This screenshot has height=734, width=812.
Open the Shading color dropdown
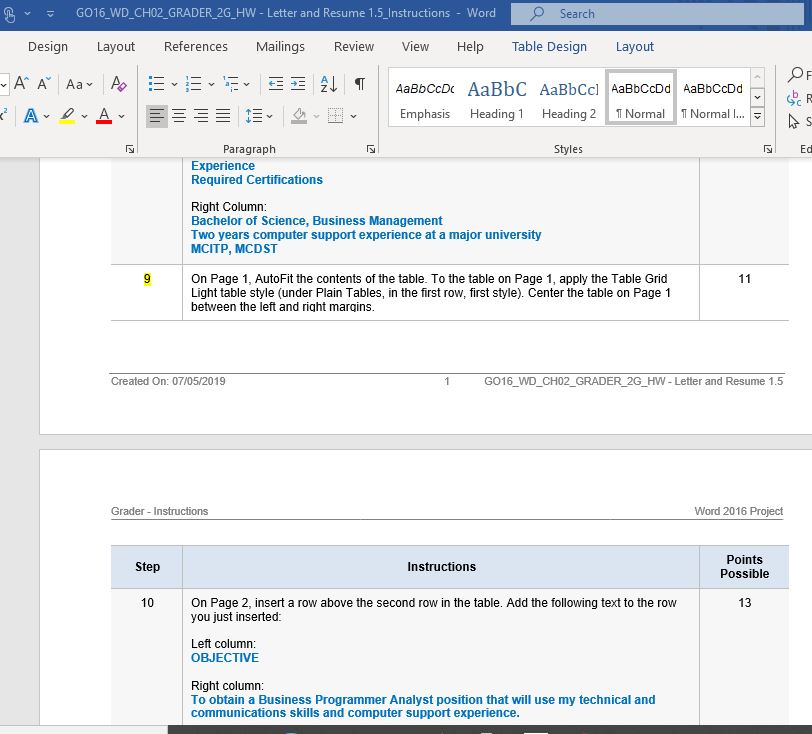click(316, 117)
